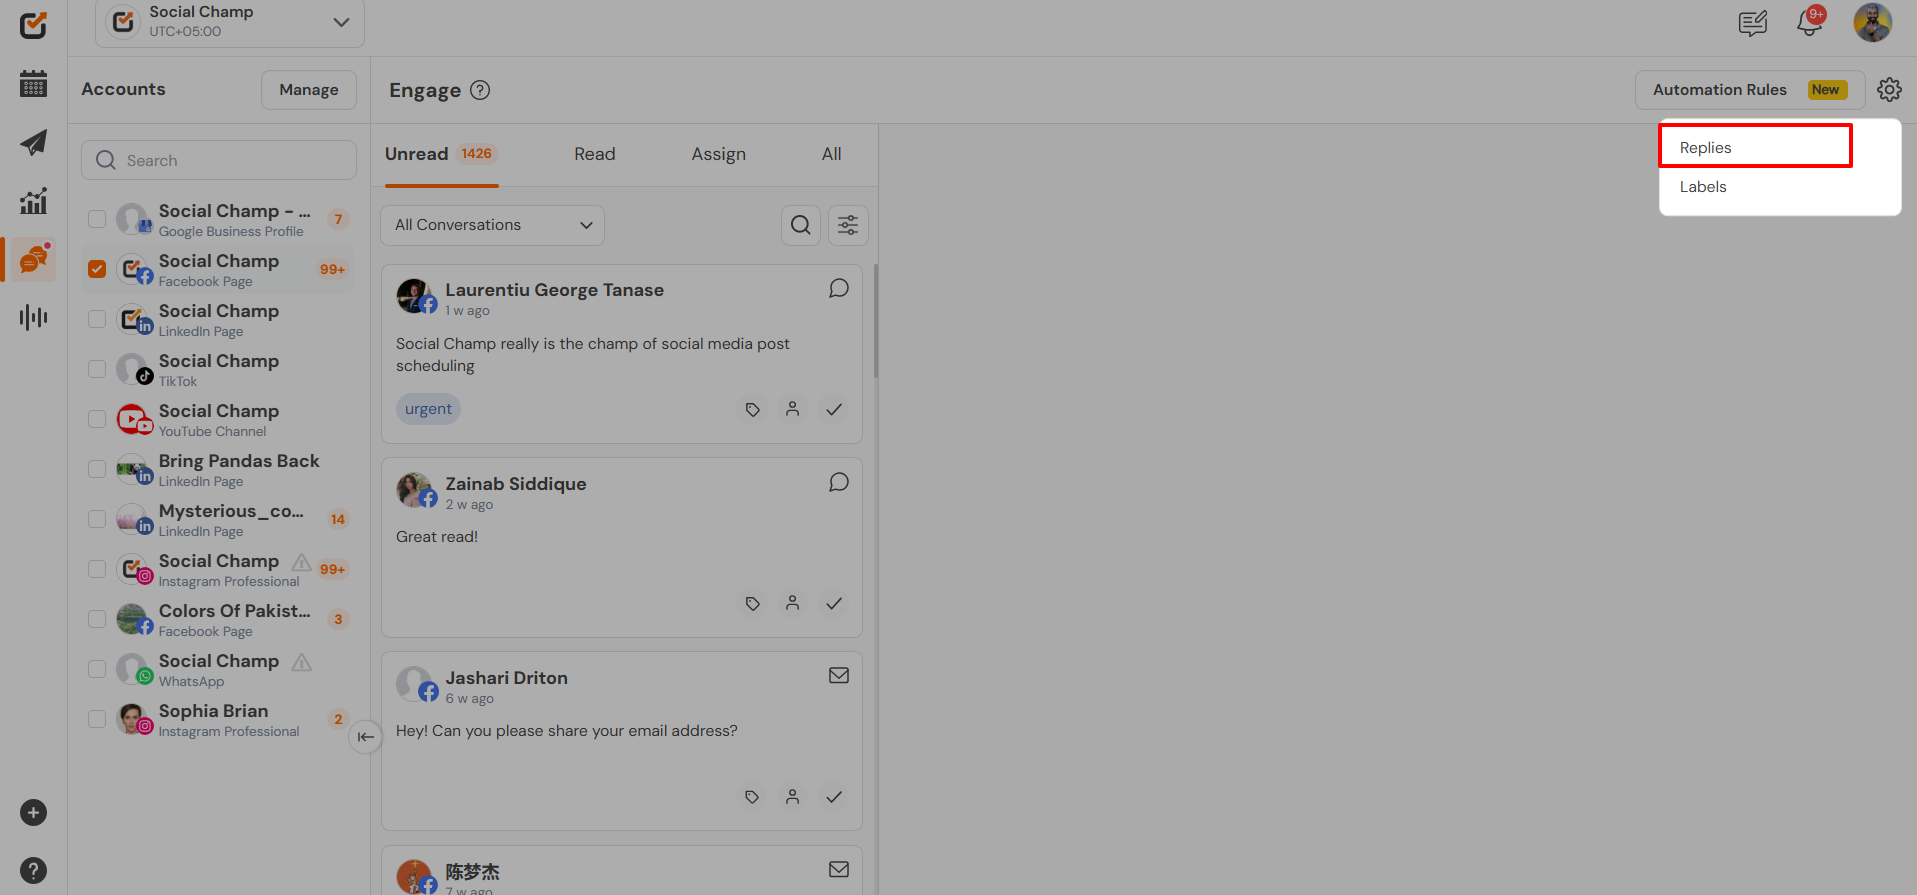Check Social Champ WhatsApp account
The height and width of the screenshot is (895, 1917).
pyautogui.click(x=97, y=669)
